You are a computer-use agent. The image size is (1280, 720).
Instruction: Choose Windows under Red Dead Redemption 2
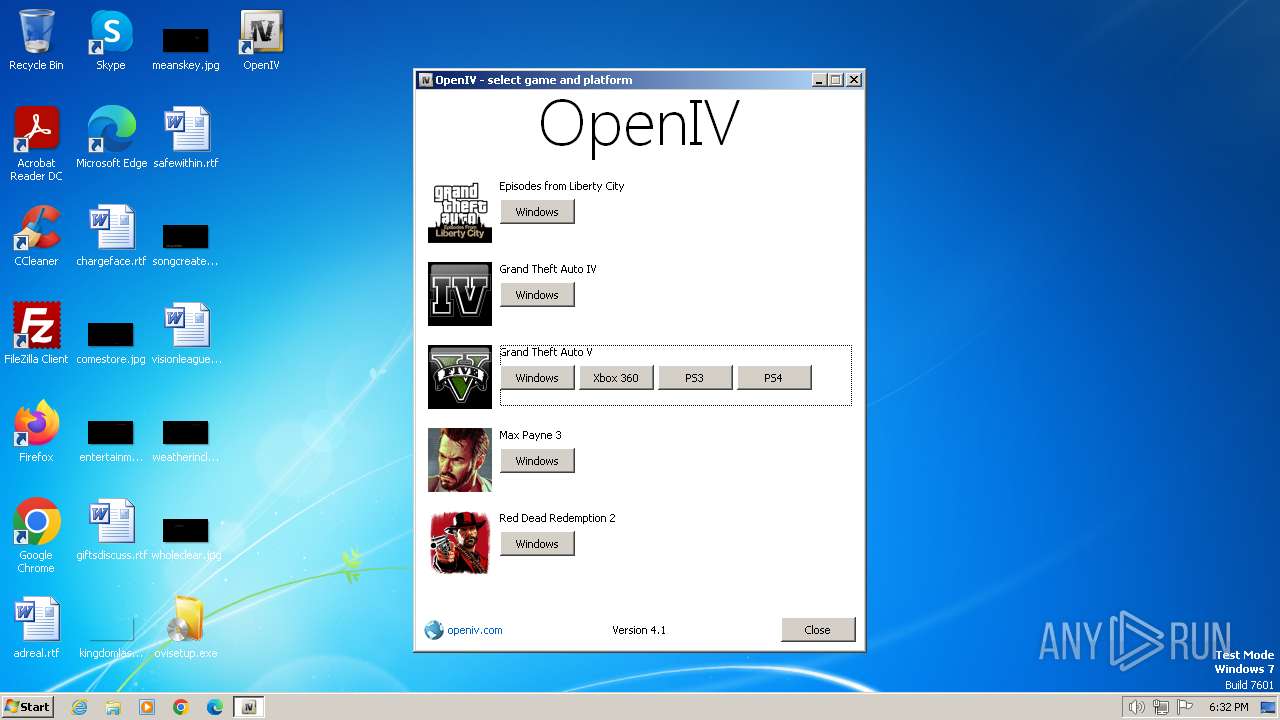[537, 544]
